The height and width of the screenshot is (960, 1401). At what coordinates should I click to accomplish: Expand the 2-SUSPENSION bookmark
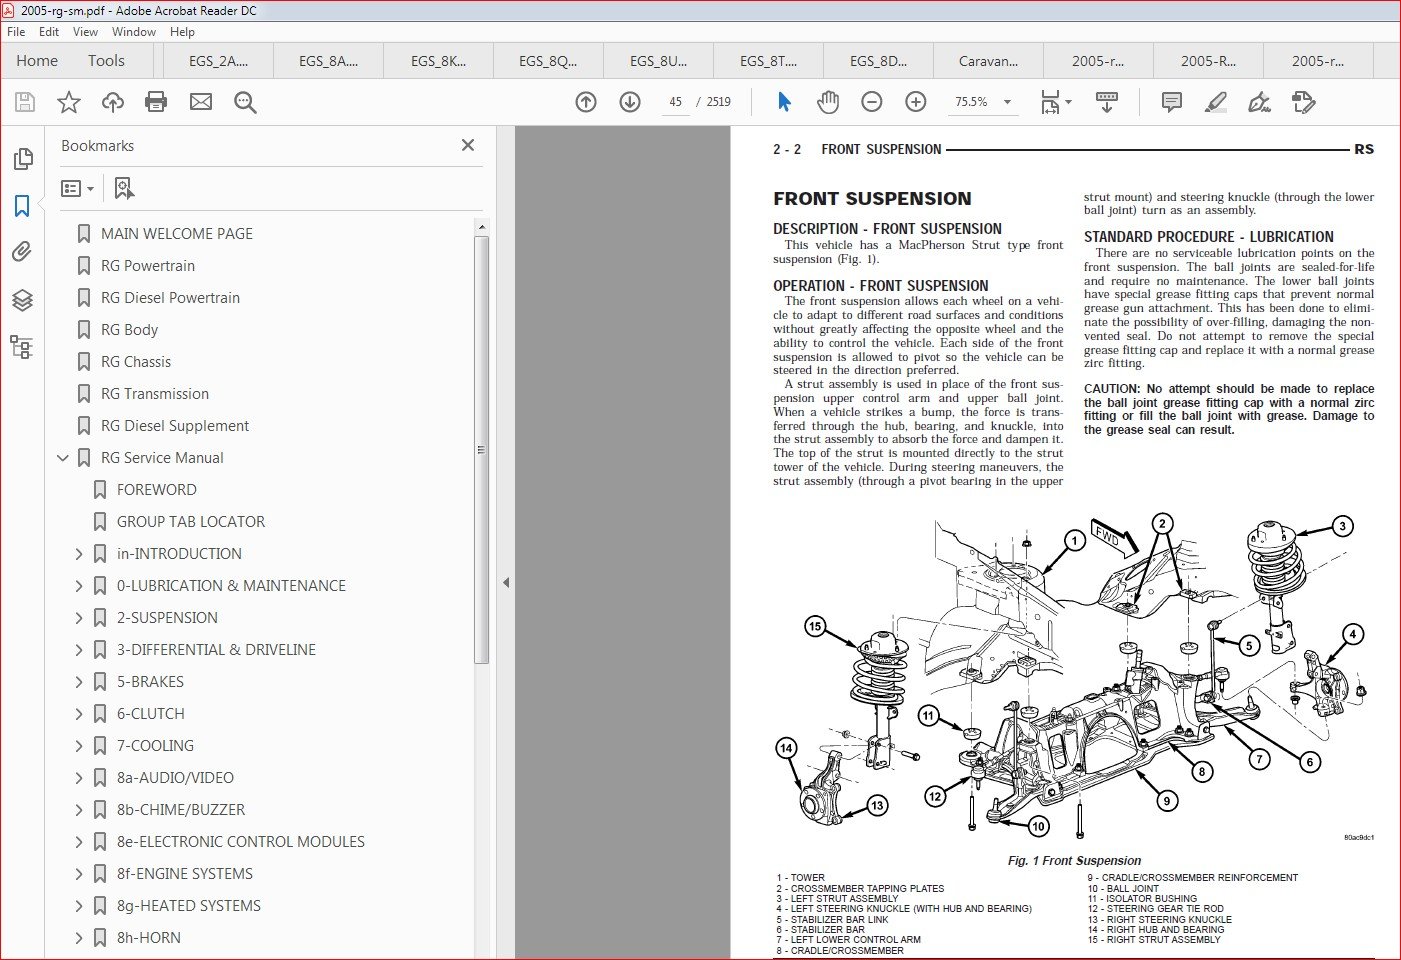point(79,618)
